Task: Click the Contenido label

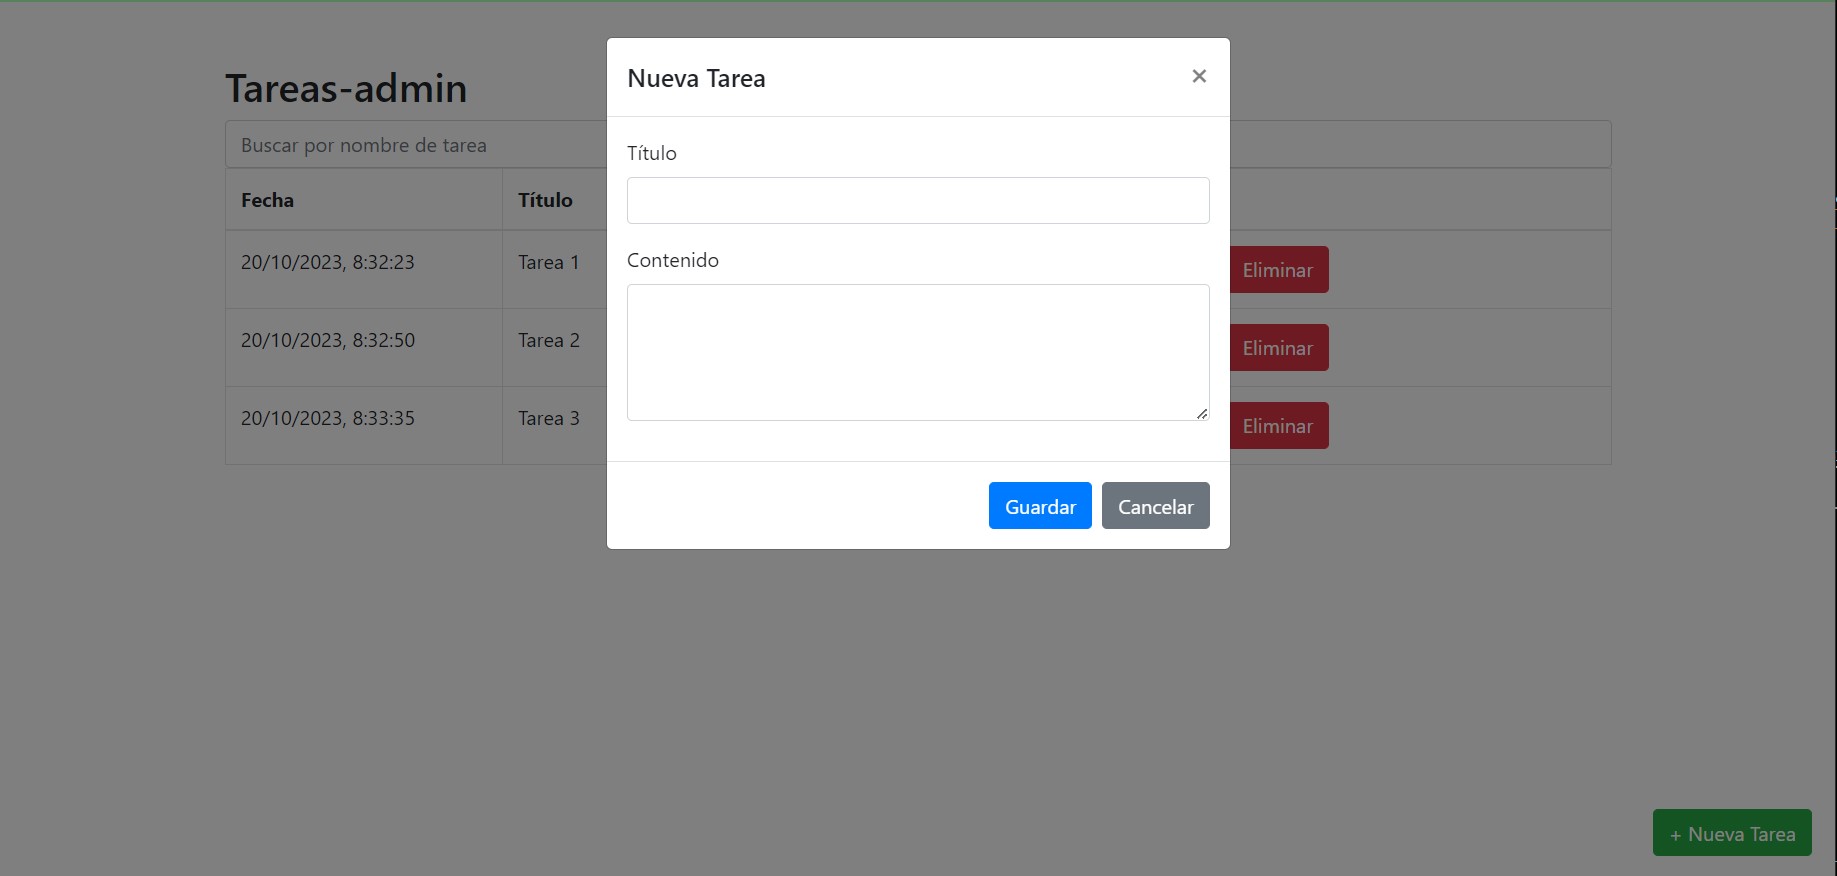Action: click(673, 260)
